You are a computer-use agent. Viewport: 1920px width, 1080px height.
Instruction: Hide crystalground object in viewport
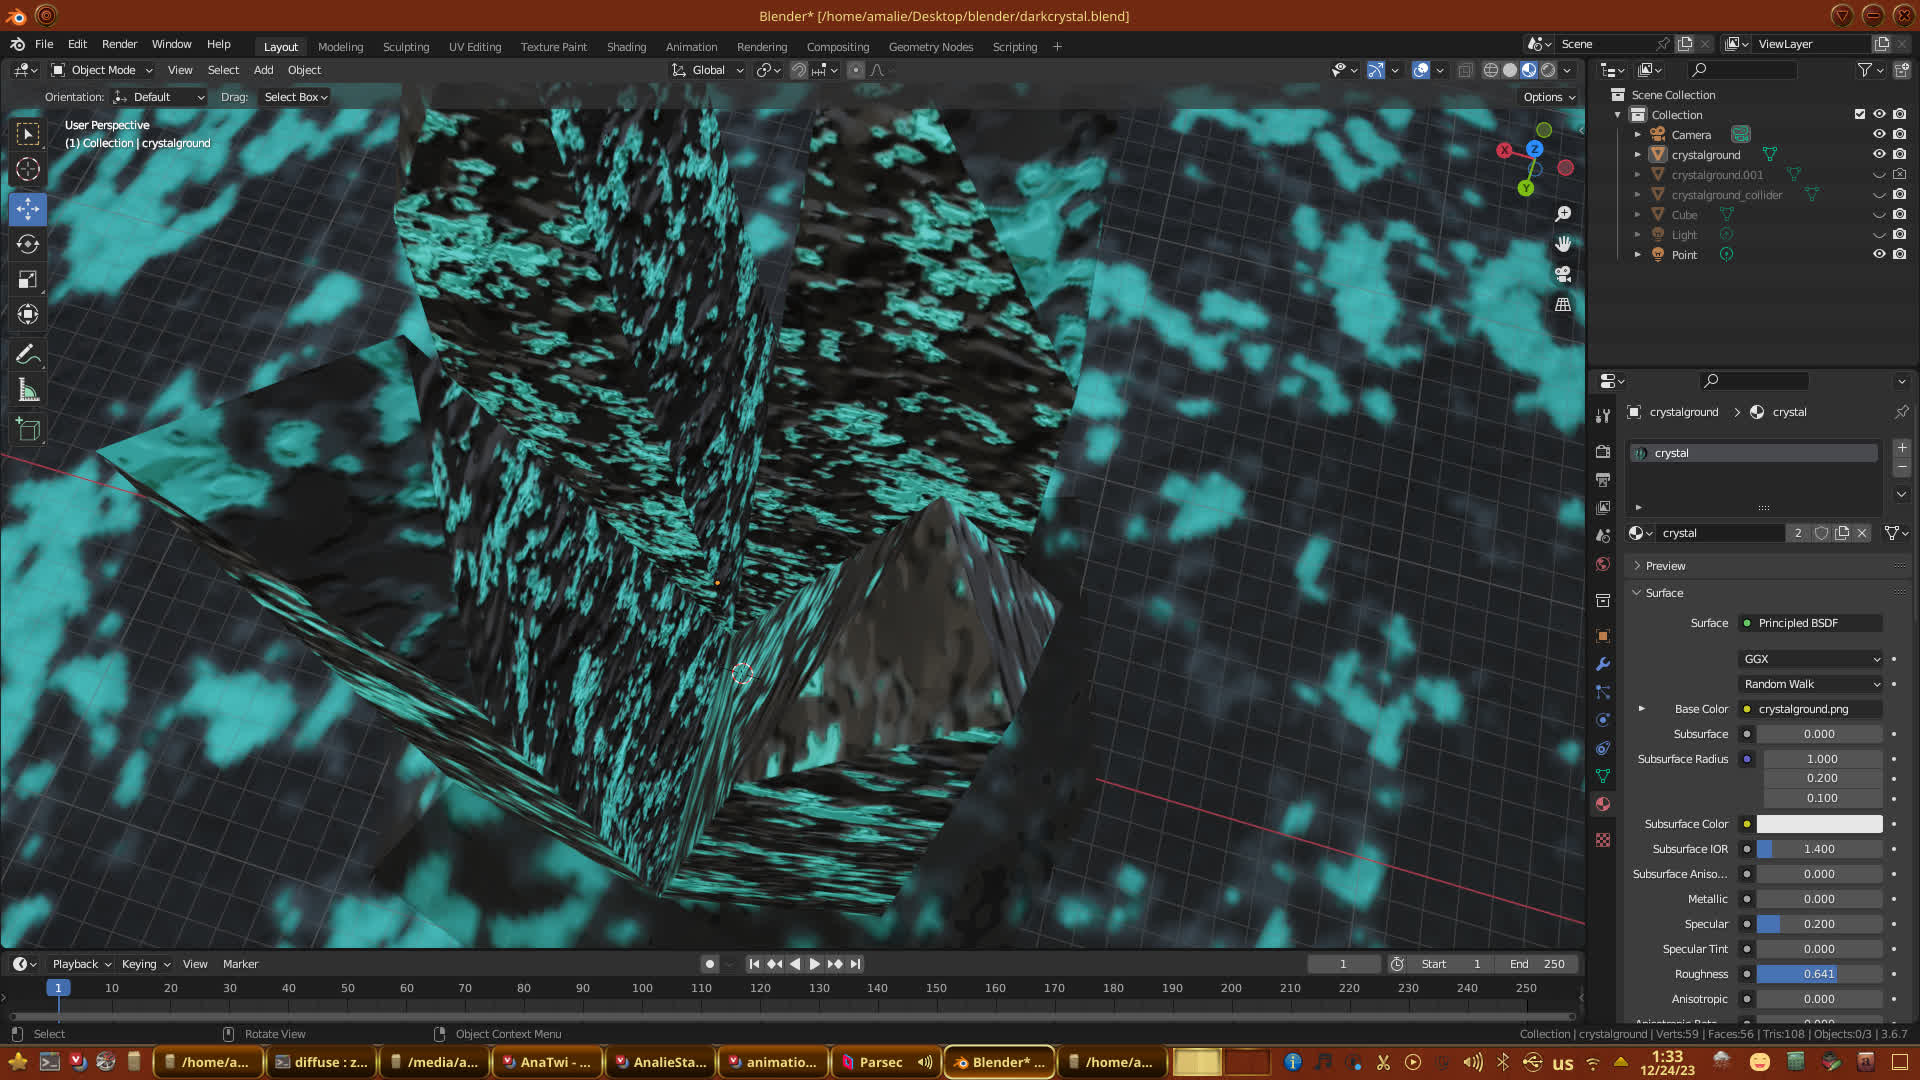[1879, 154]
